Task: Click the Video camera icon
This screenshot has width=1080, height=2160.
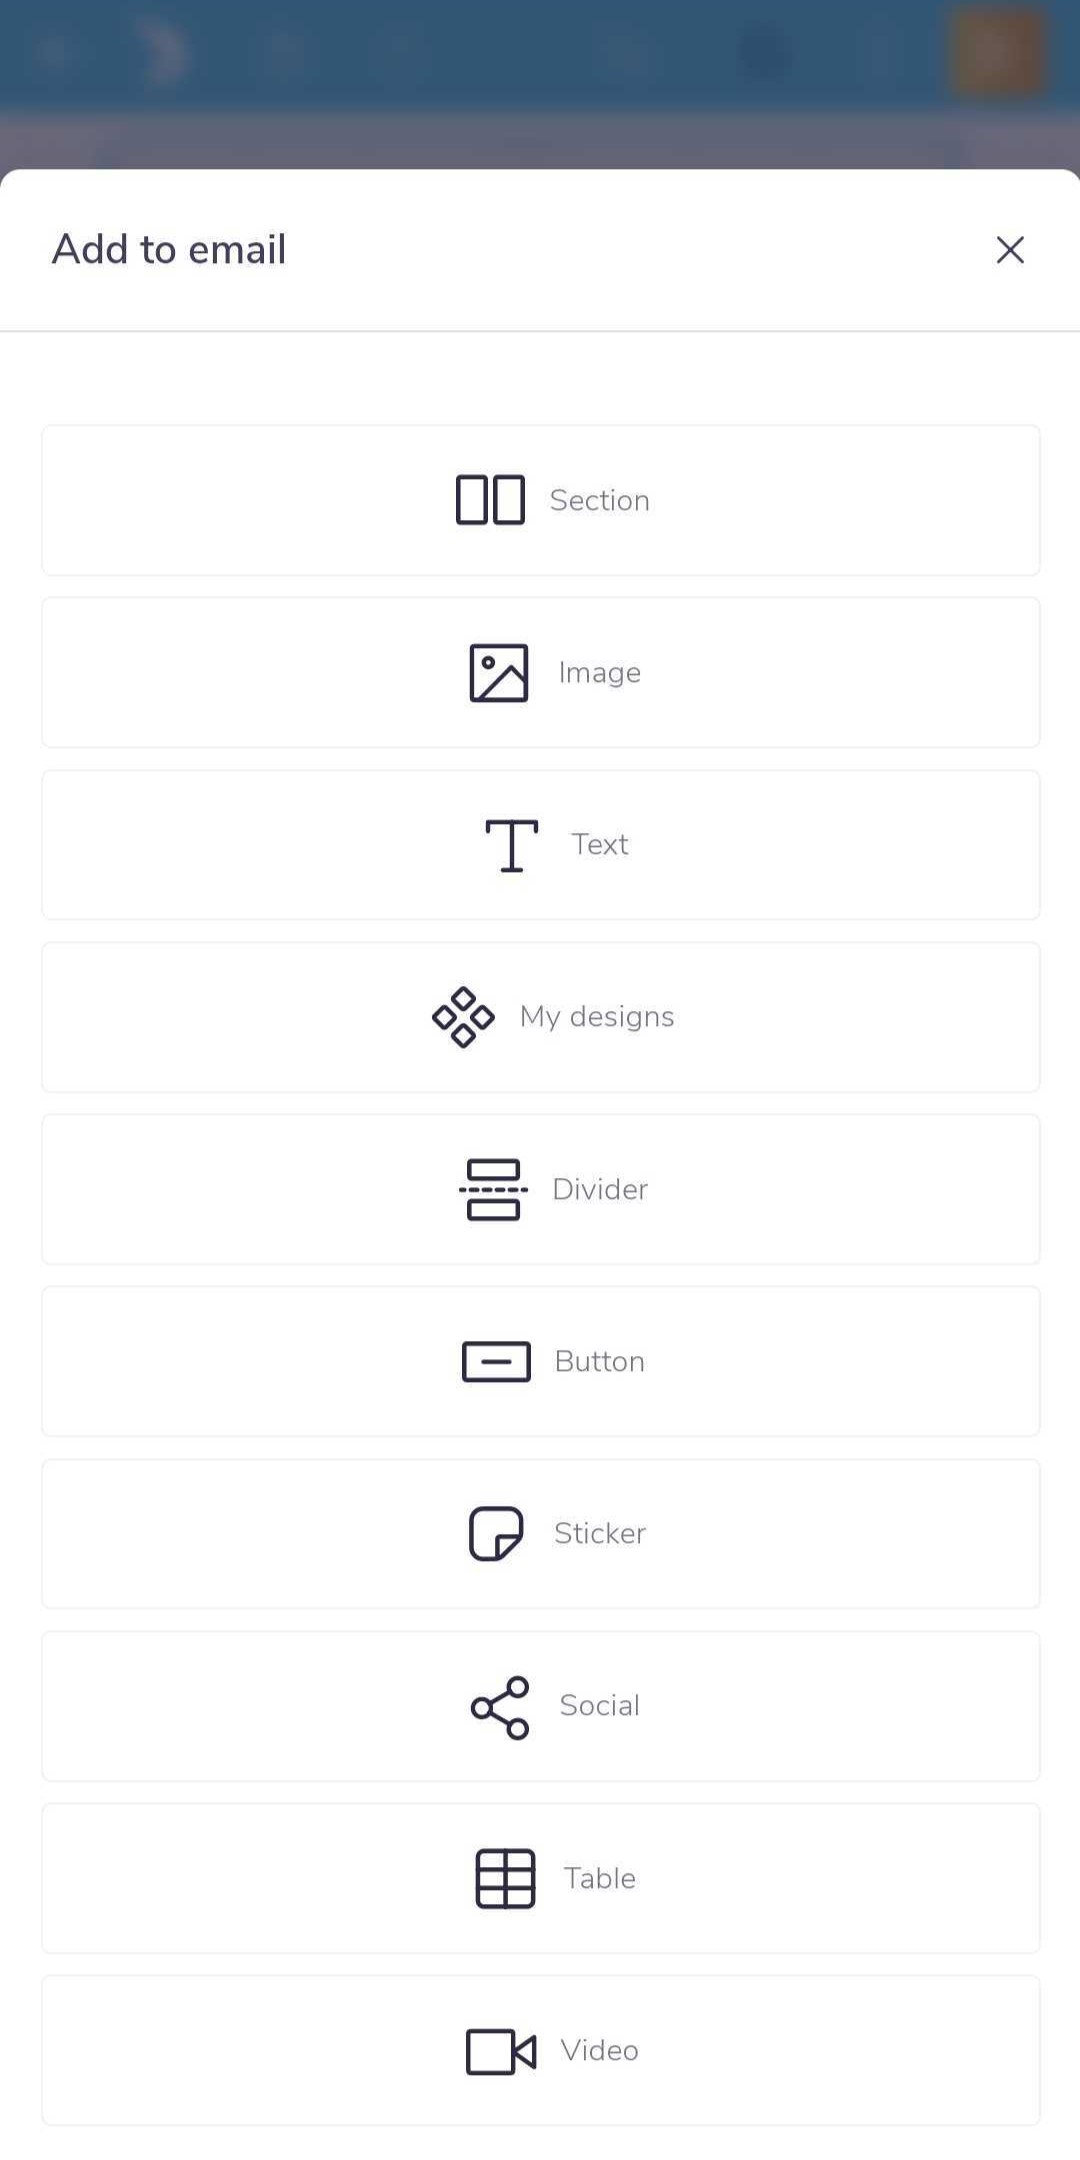Action: coord(501,2052)
